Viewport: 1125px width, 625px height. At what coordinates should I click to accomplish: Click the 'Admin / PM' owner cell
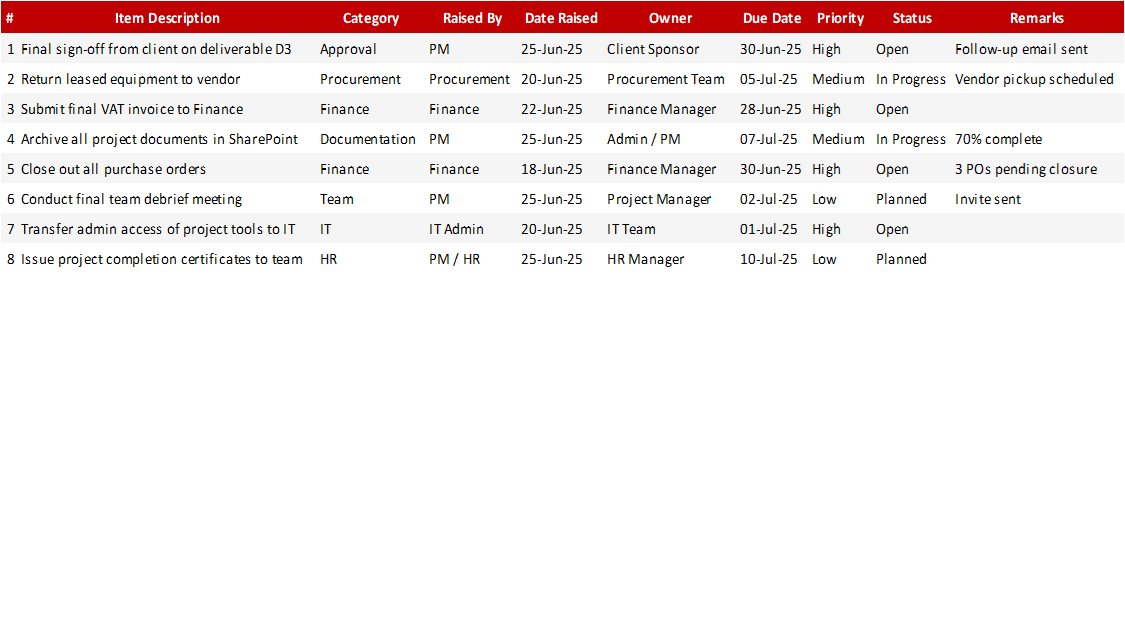pos(644,140)
